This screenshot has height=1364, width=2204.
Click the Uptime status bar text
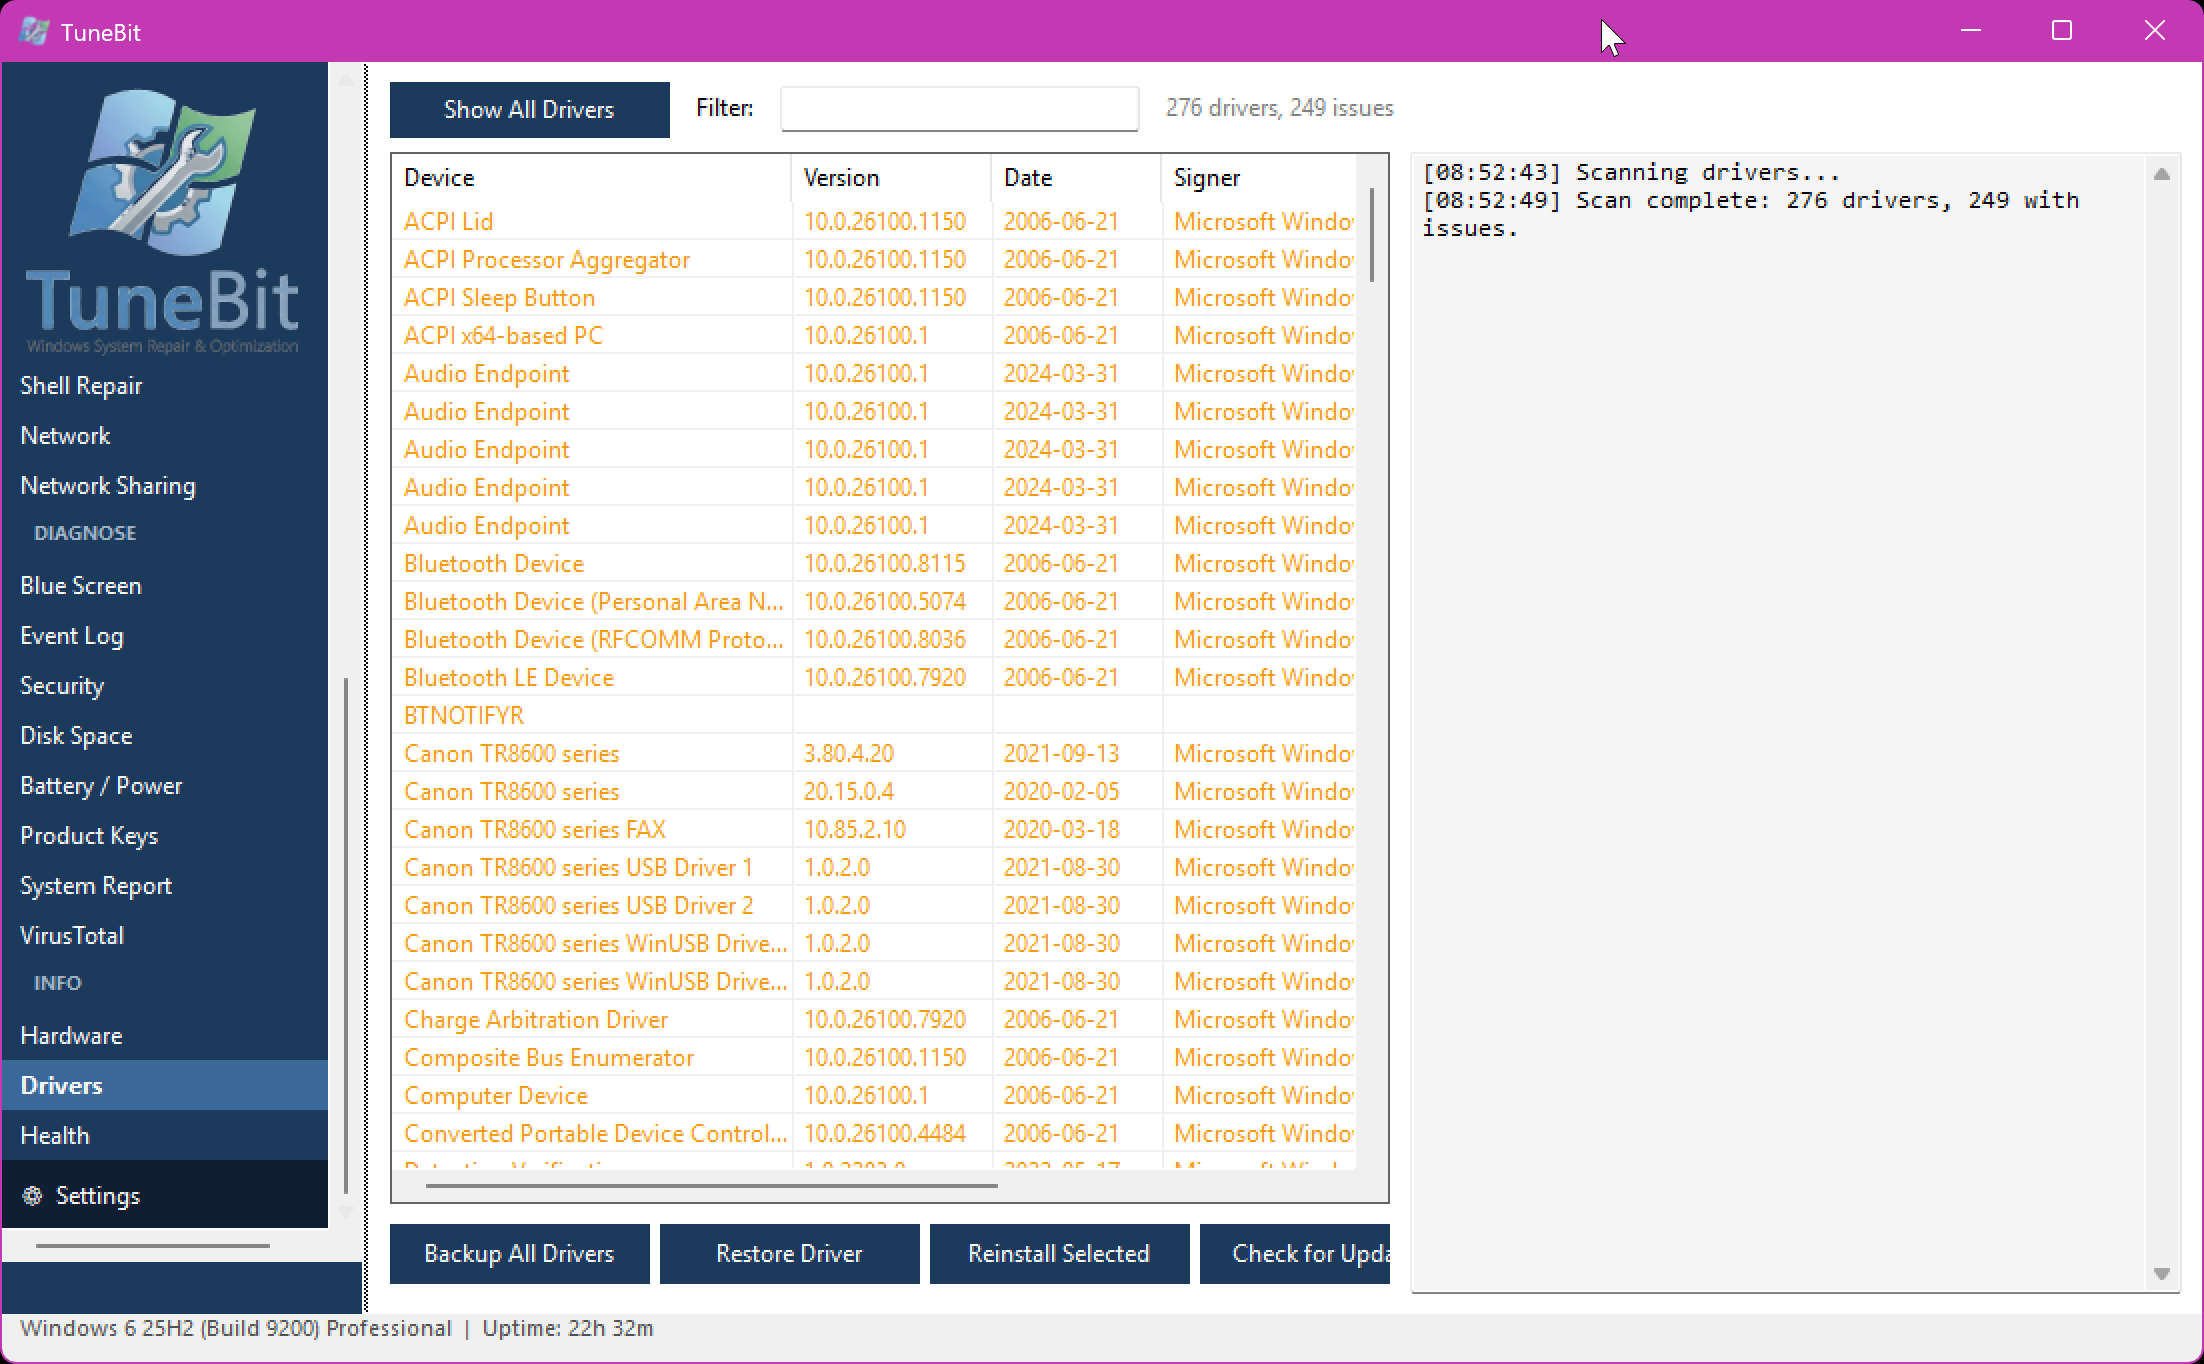click(568, 1328)
